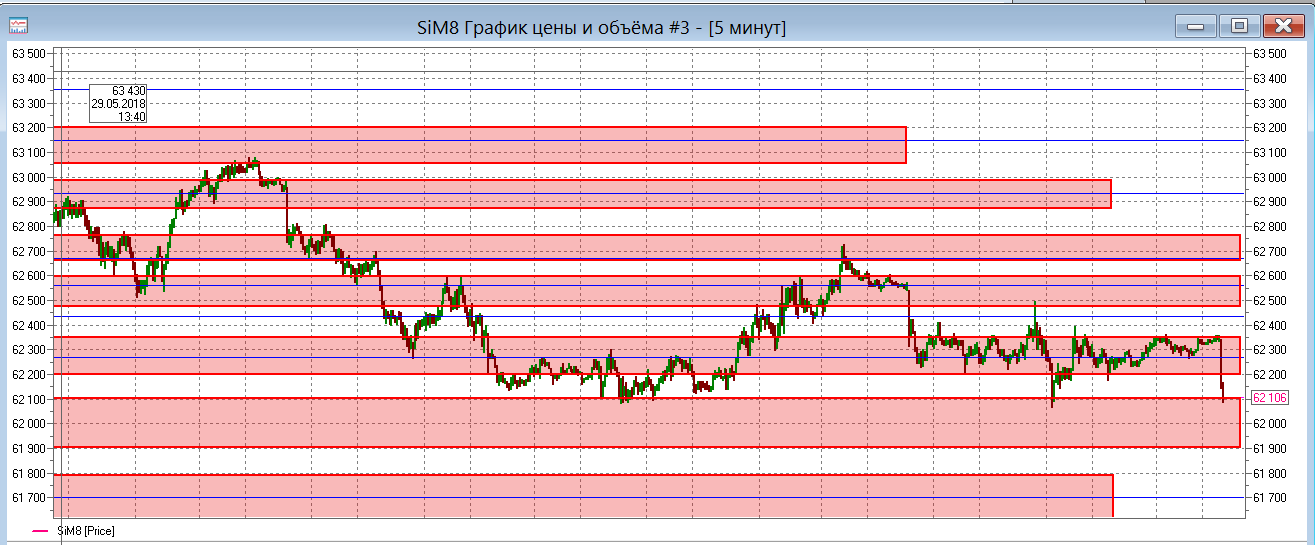This screenshot has height=545, width=1315.
Task: Click the '62 000' label on the right axis
Action: (x=1271, y=423)
